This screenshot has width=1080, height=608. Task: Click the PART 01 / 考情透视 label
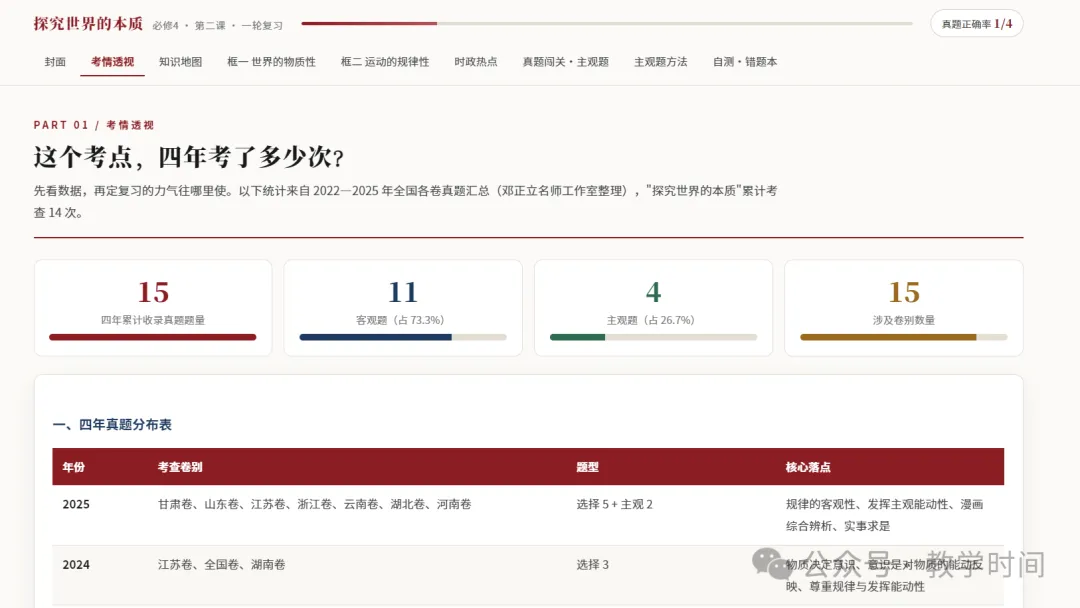(94, 125)
